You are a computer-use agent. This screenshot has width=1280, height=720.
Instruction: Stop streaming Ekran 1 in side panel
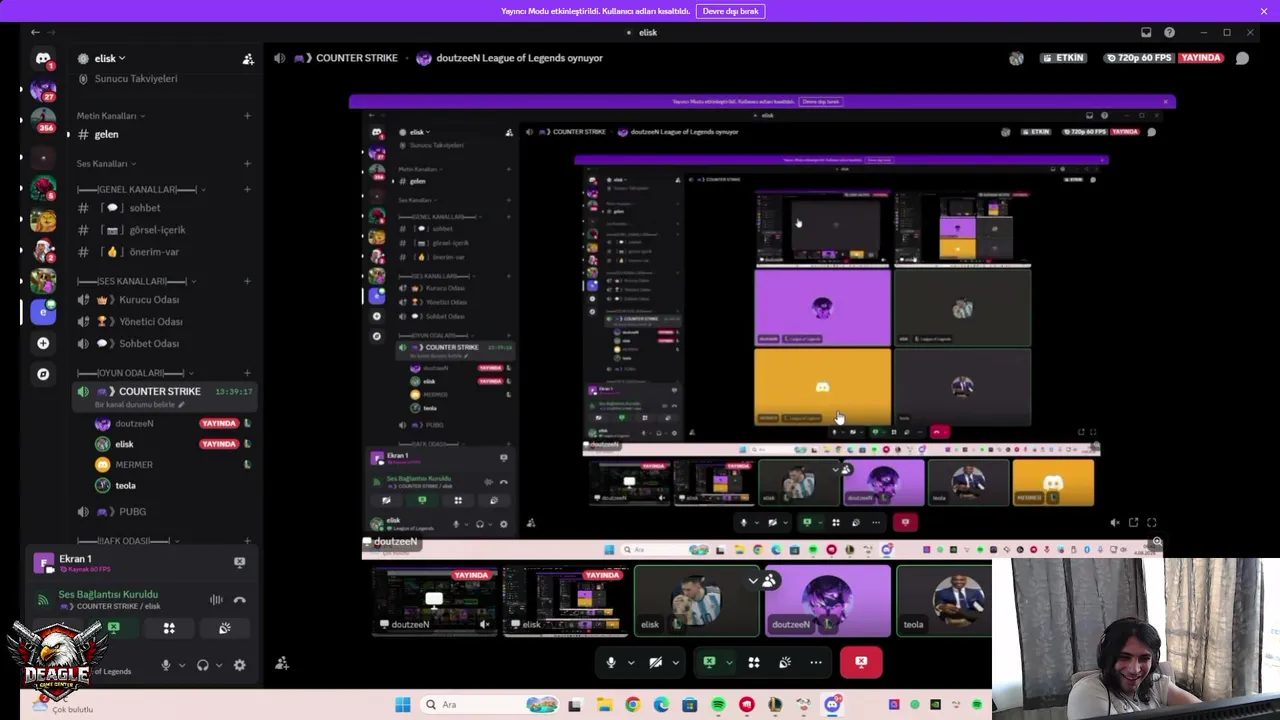click(239, 562)
